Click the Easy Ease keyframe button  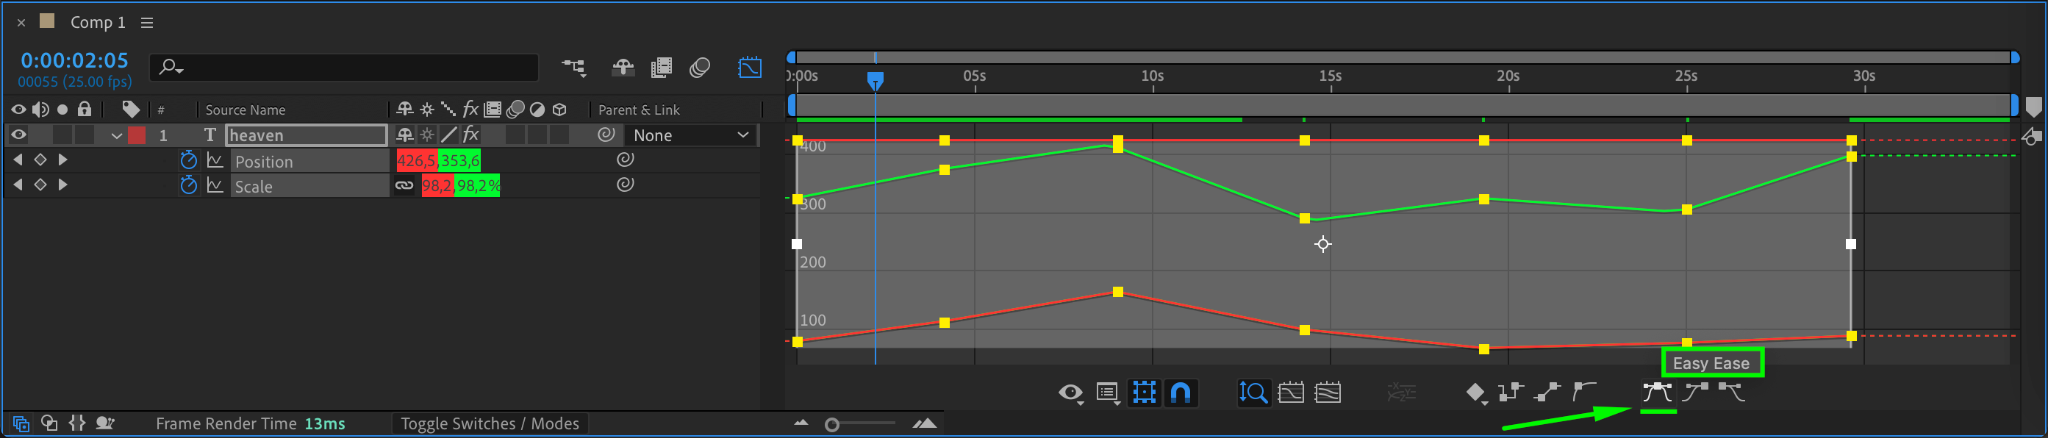(x=1657, y=393)
